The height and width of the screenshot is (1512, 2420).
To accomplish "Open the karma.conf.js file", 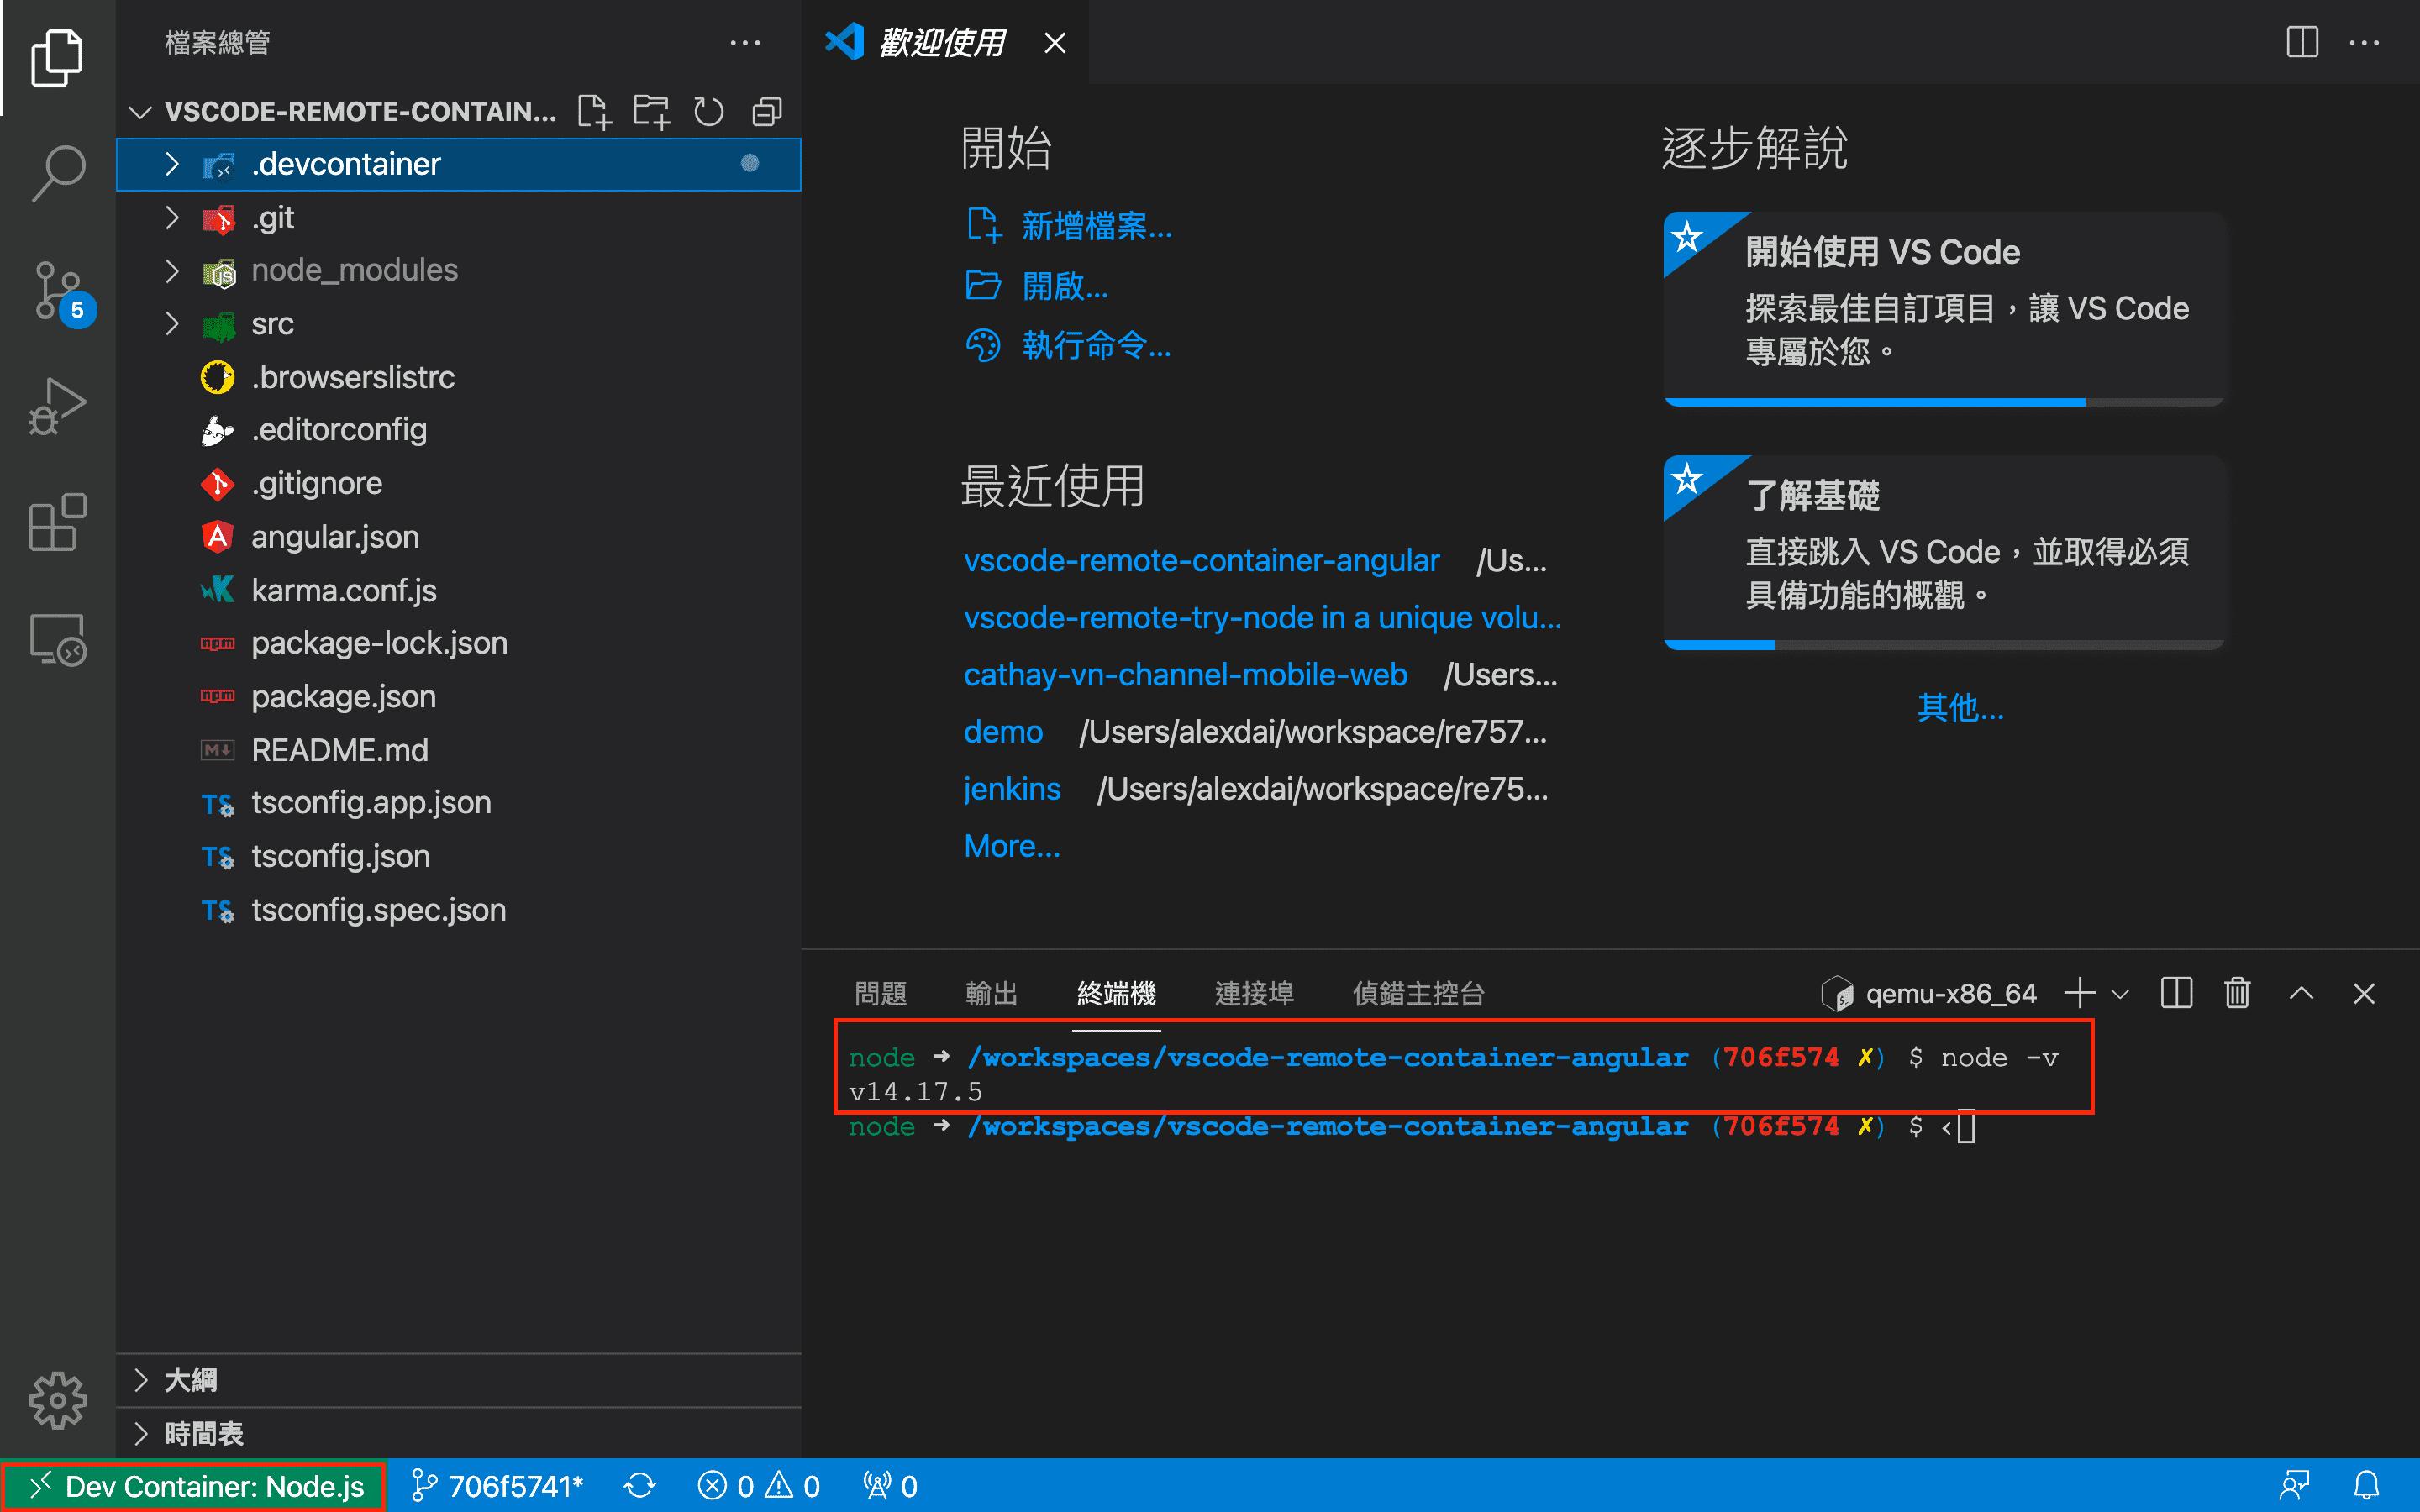I will pos(459,590).
